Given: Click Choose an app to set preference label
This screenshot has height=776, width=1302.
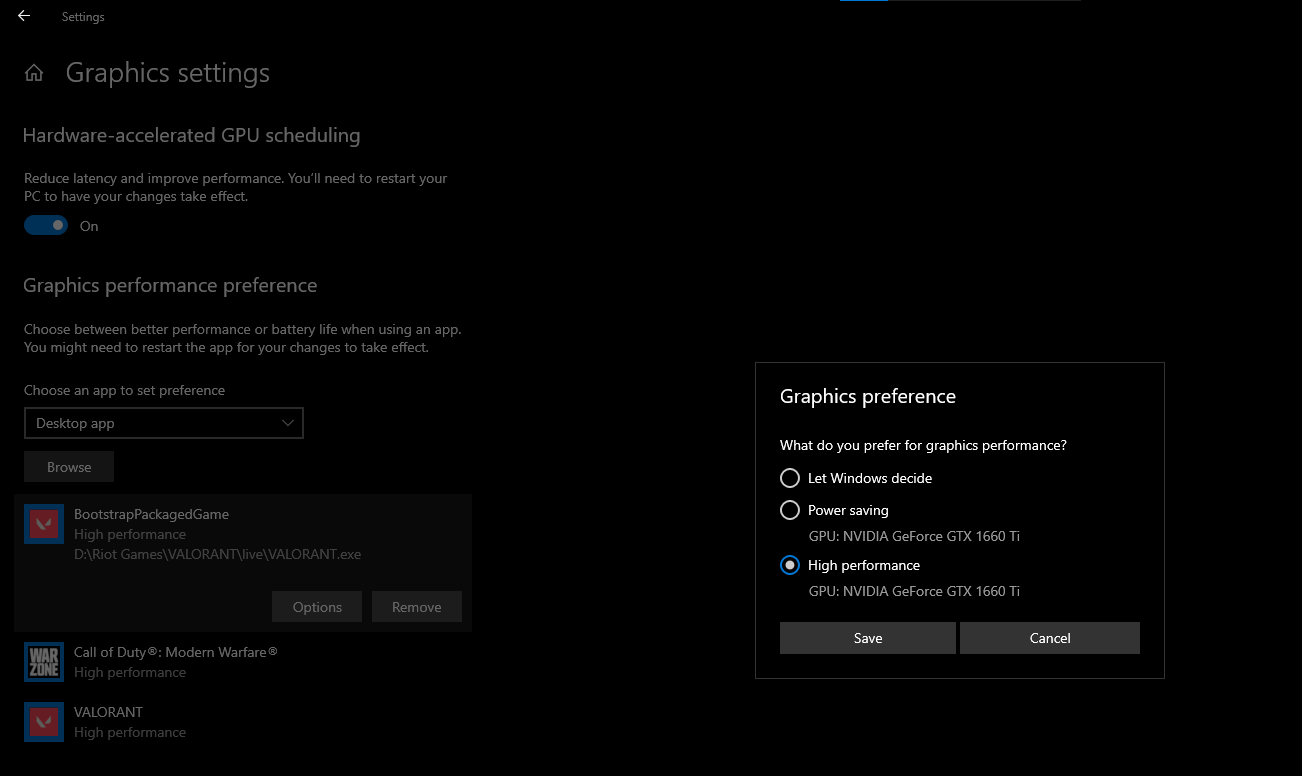Looking at the screenshot, I should pyautogui.click(x=124, y=390).
